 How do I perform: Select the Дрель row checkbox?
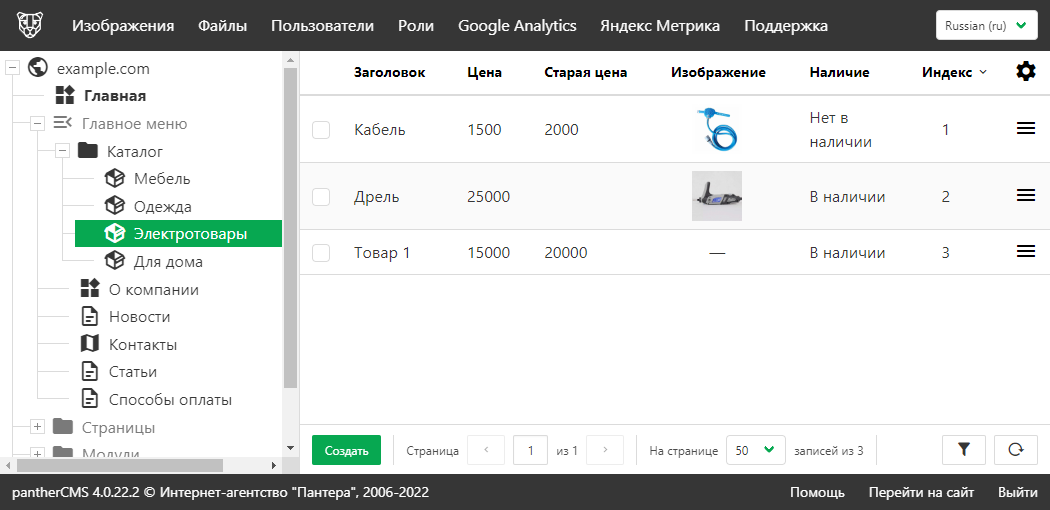[321, 197]
